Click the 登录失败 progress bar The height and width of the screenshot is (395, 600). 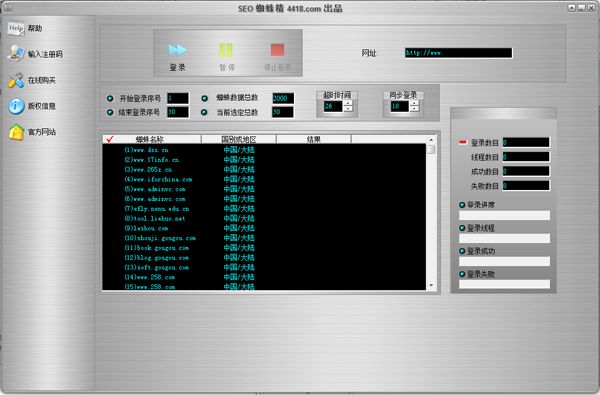click(504, 284)
